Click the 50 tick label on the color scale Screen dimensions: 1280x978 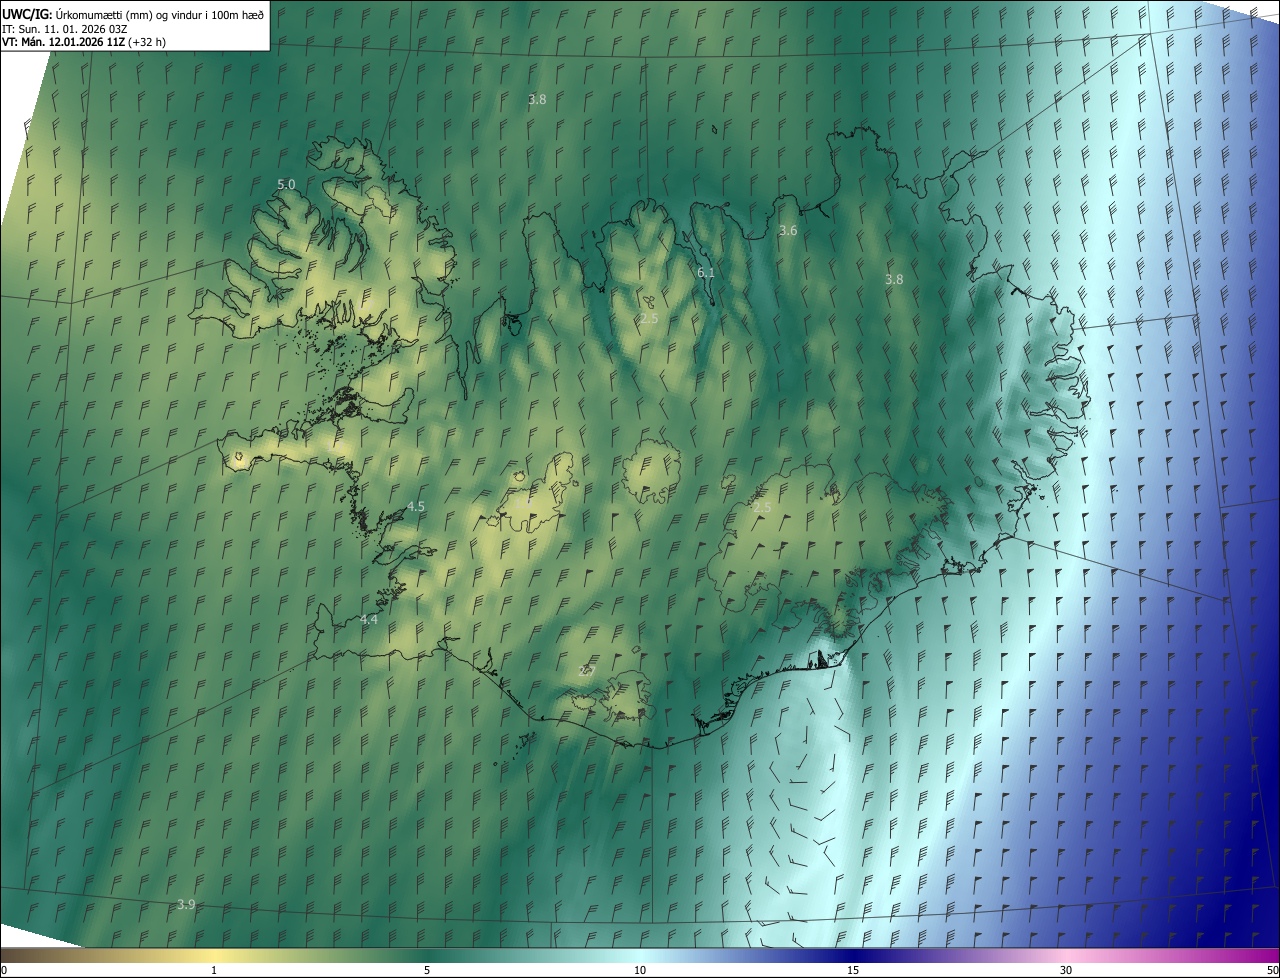(1272, 970)
